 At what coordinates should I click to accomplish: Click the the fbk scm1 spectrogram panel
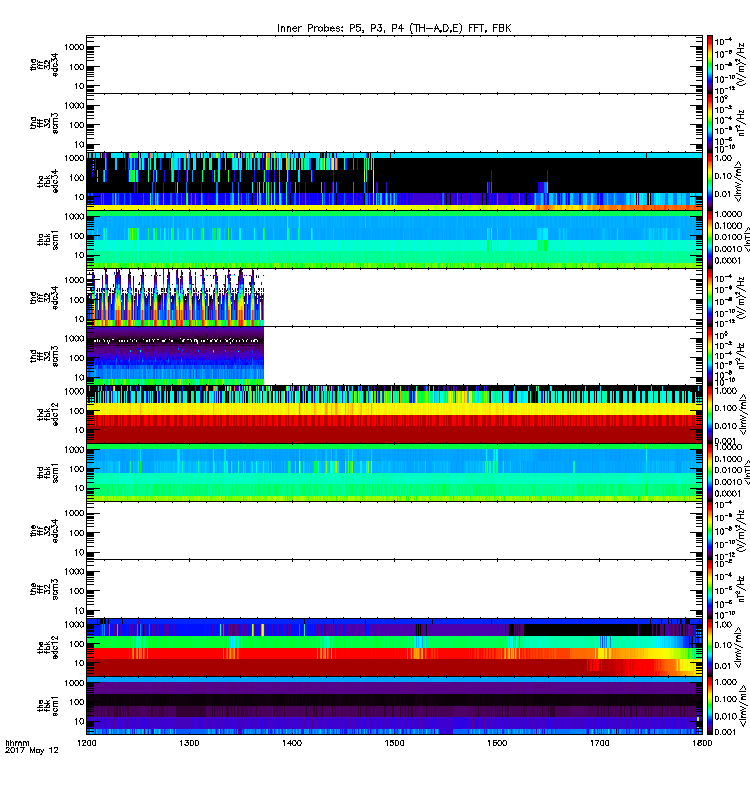coord(394,706)
